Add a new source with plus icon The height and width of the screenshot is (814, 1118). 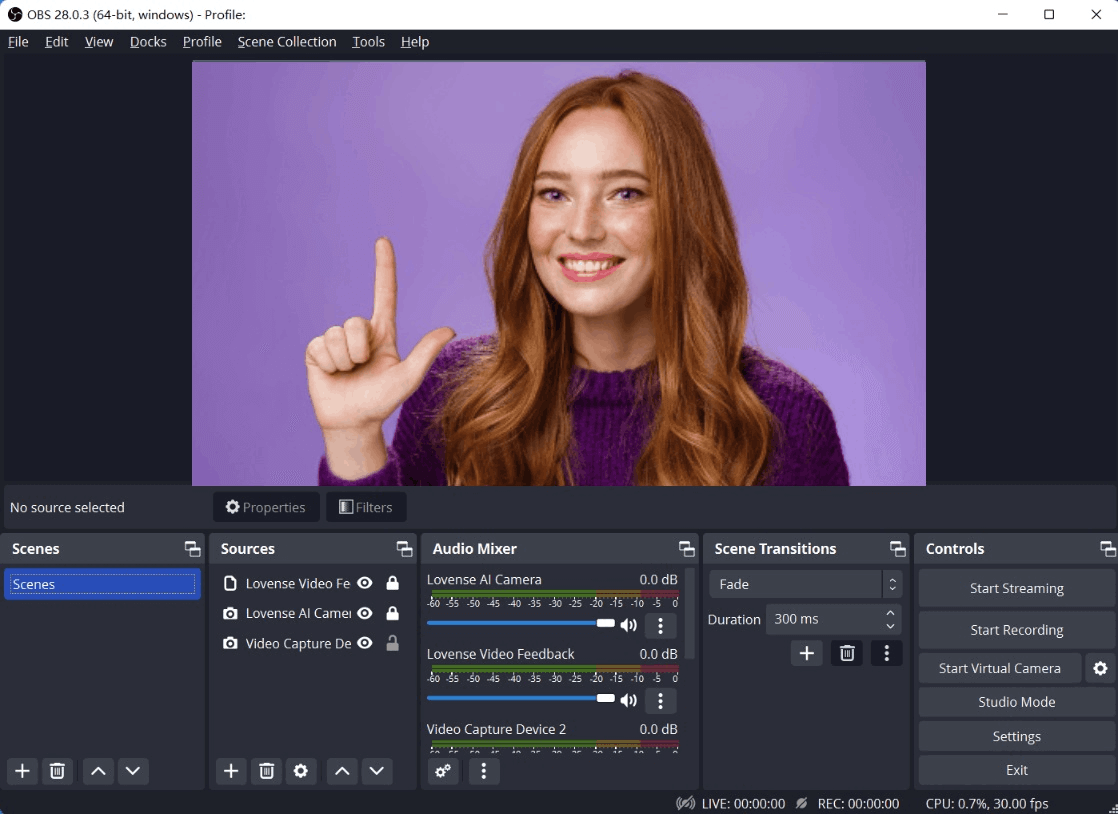231,771
